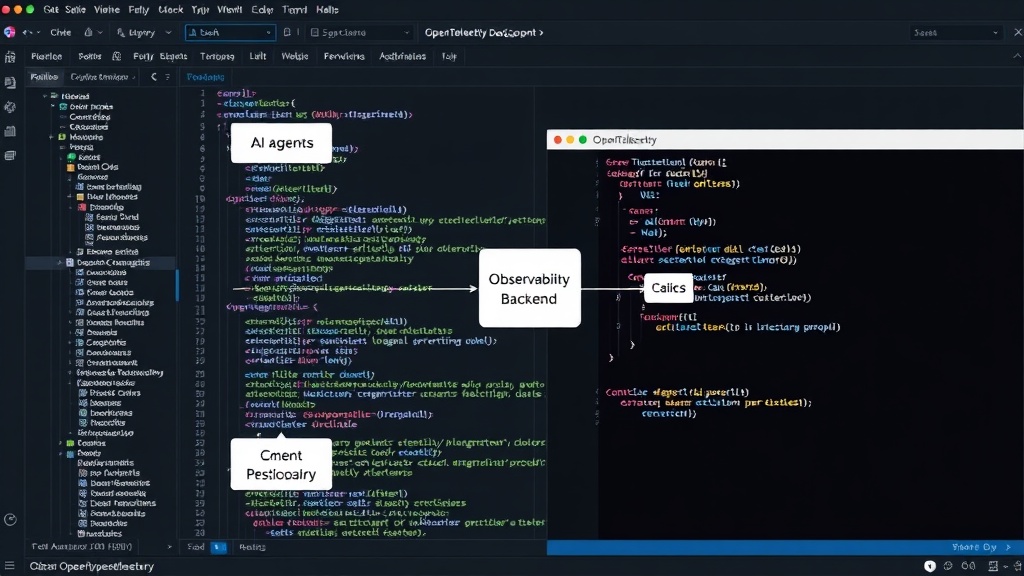Click the white shield icon in bottom-right status
The height and width of the screenshot is (576, 1024).
930,566
